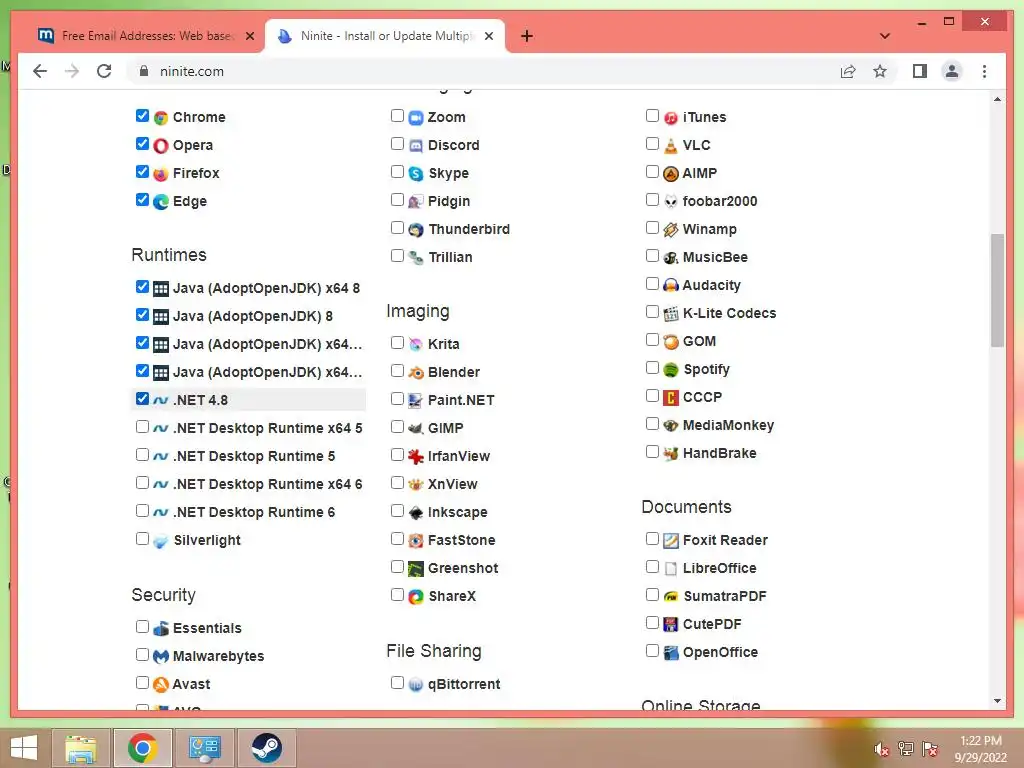Check the HandBrake checkbox
This screenshot has height=768, width=1024.
pos(652,451)
